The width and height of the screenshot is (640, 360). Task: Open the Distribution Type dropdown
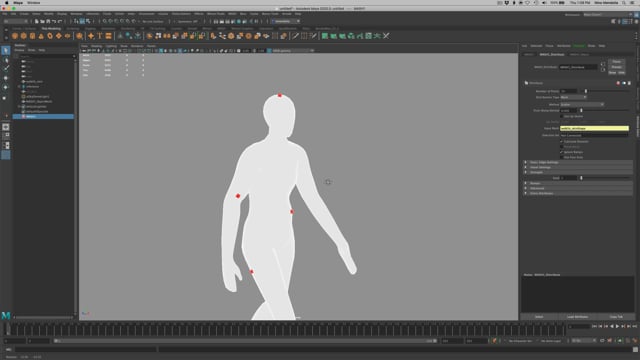click(x=573, y=98)
